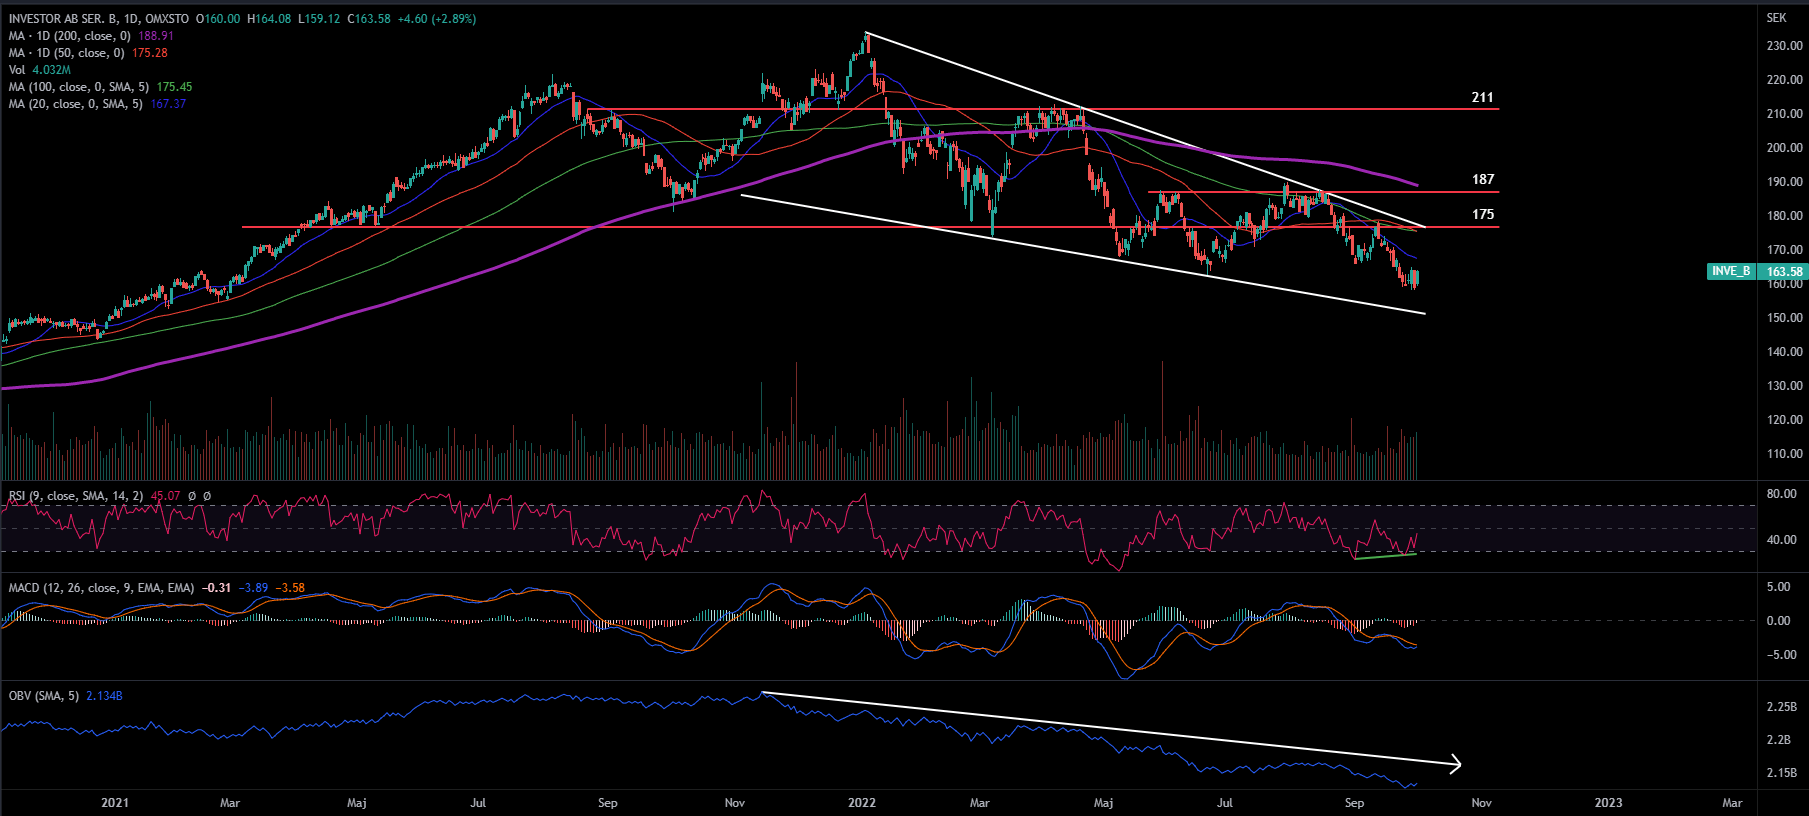Click the arrowhead on the OBV trendline
Viewport: 1809px width, 816px height.
(1457, 765)
